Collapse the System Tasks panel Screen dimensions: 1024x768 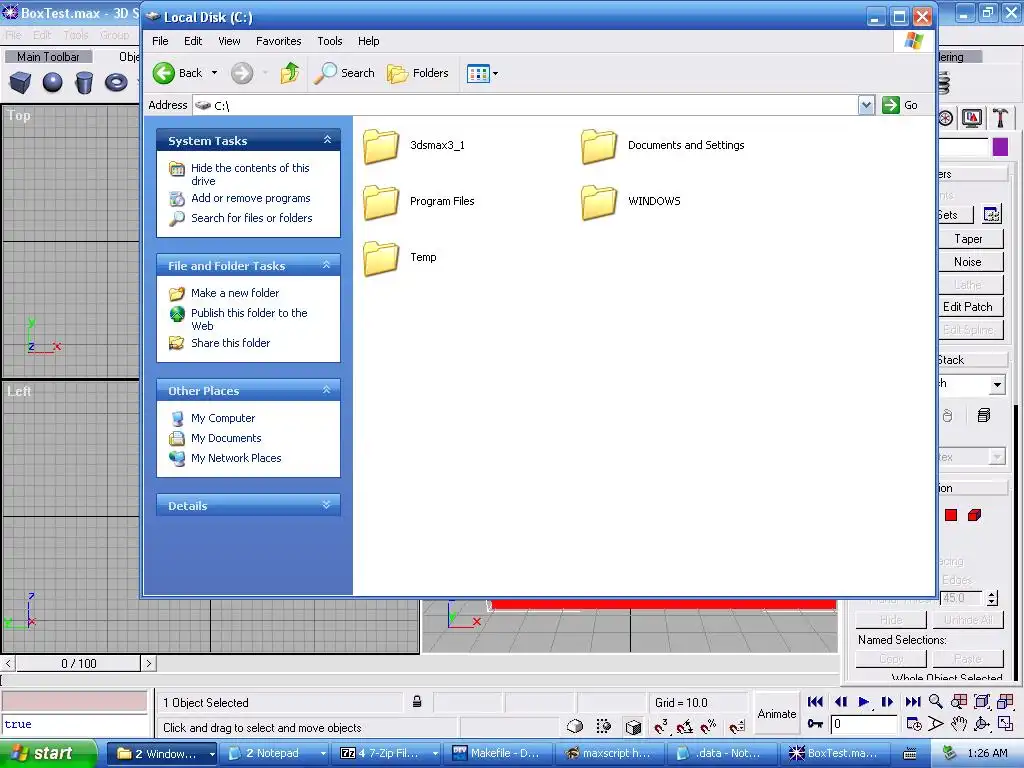pyautogui.click(x=327, y=140)
